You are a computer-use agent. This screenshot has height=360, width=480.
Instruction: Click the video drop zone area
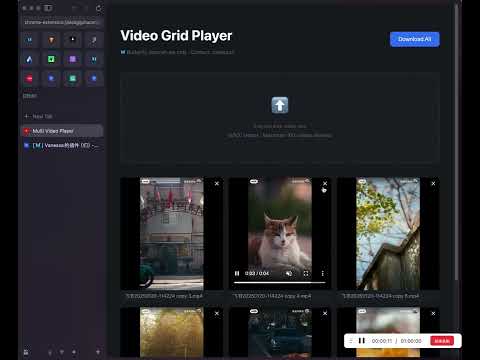click(x=280, y=118)
